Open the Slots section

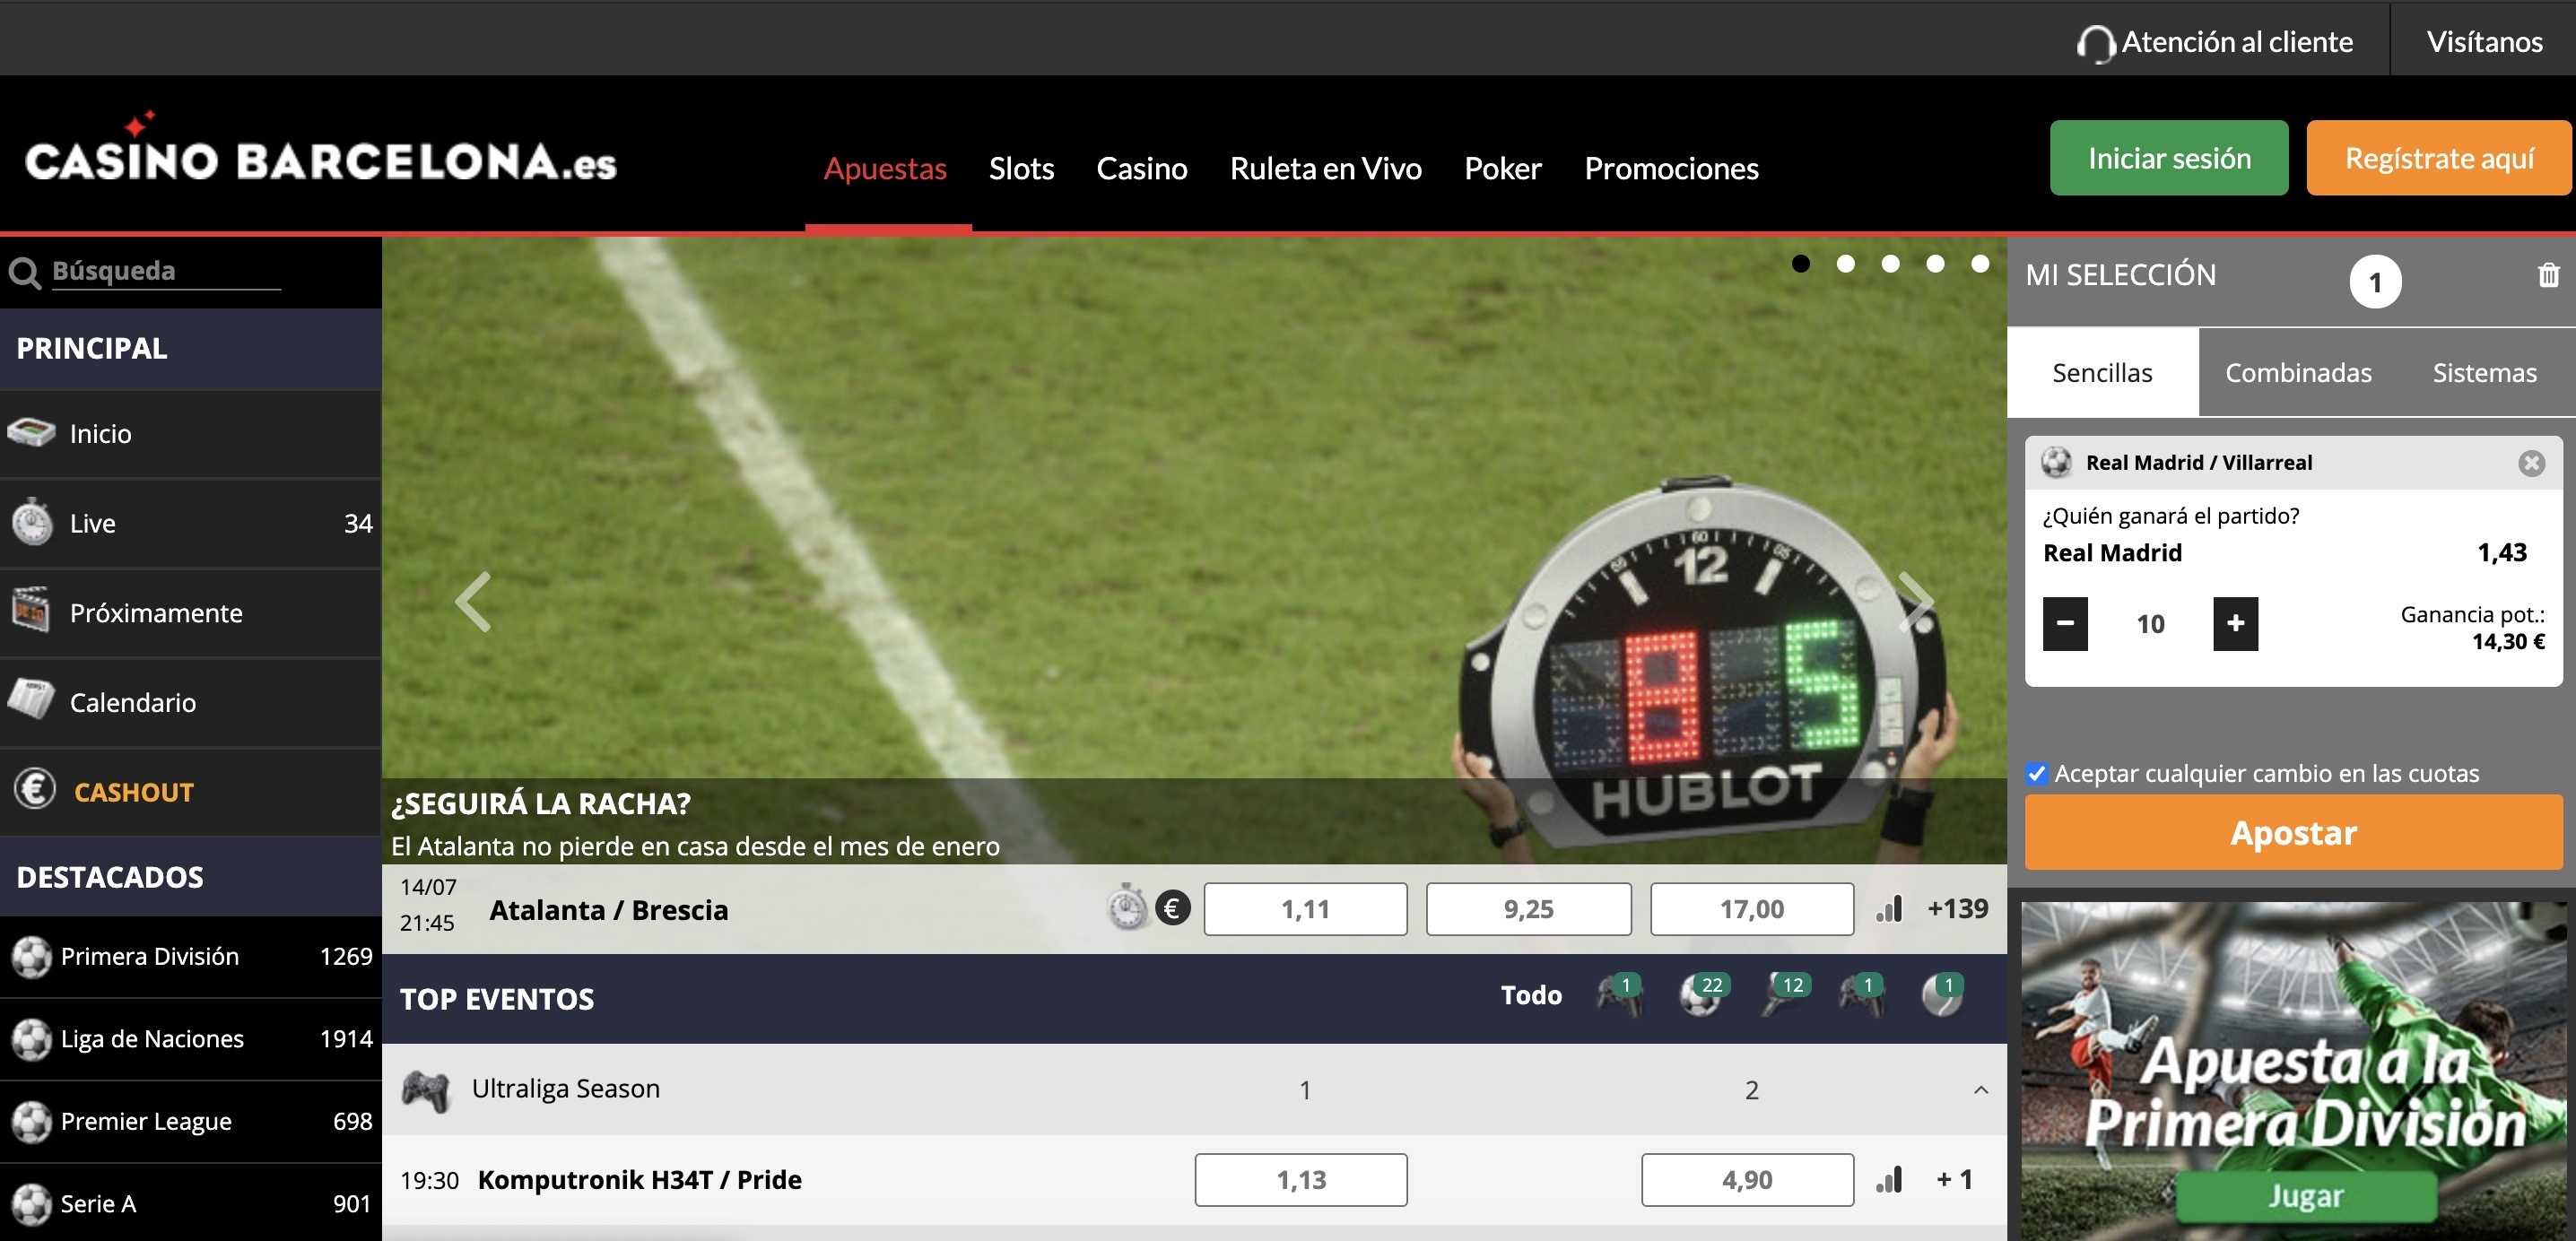1021,168
